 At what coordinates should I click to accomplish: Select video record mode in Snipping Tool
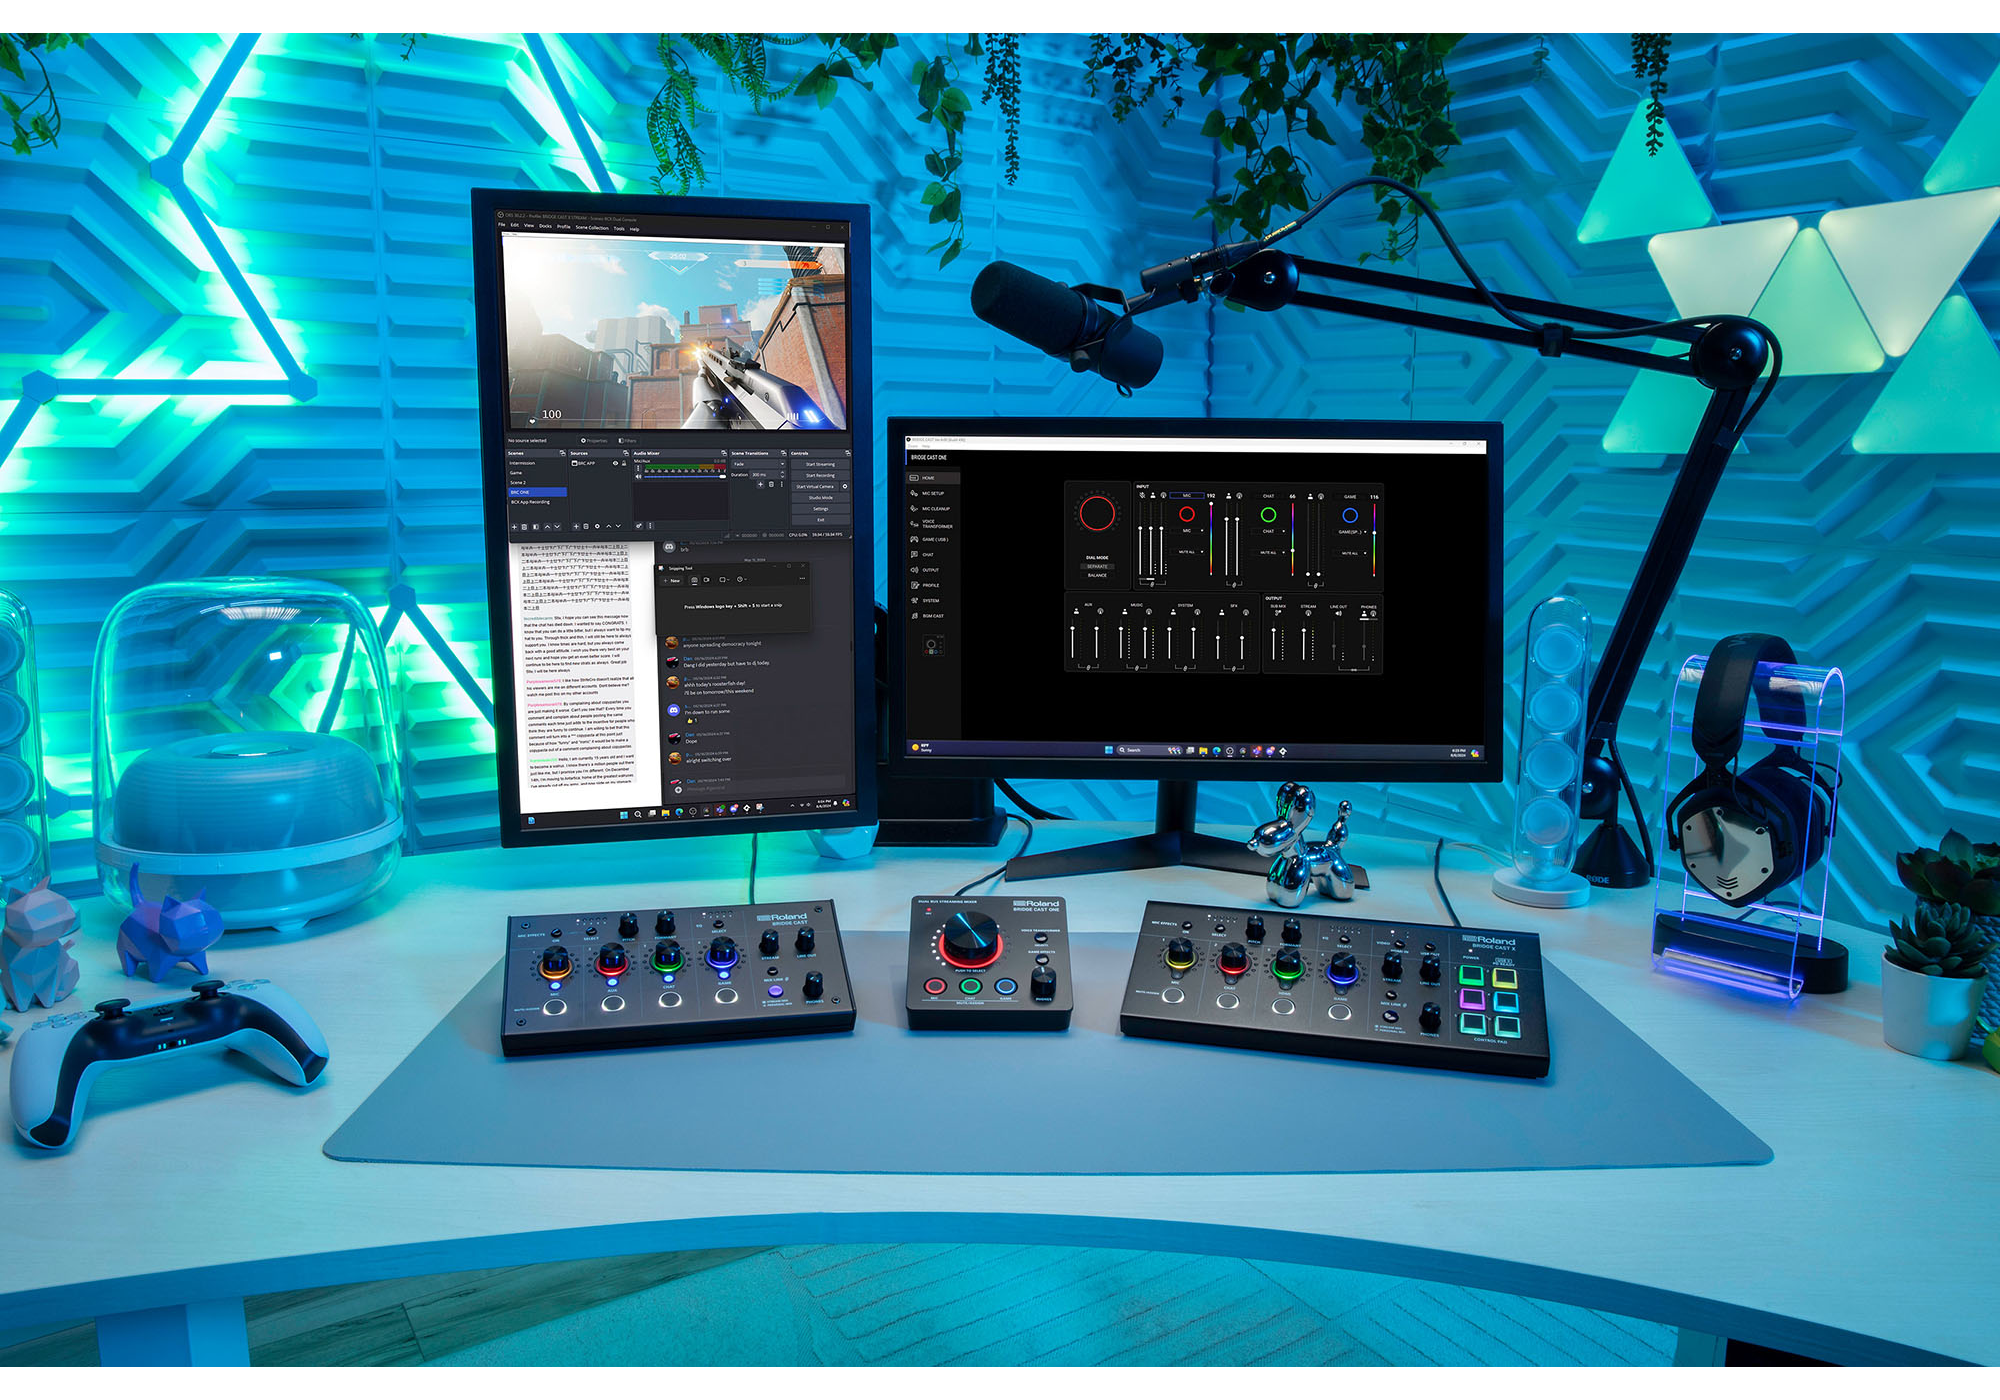(706, 580)
